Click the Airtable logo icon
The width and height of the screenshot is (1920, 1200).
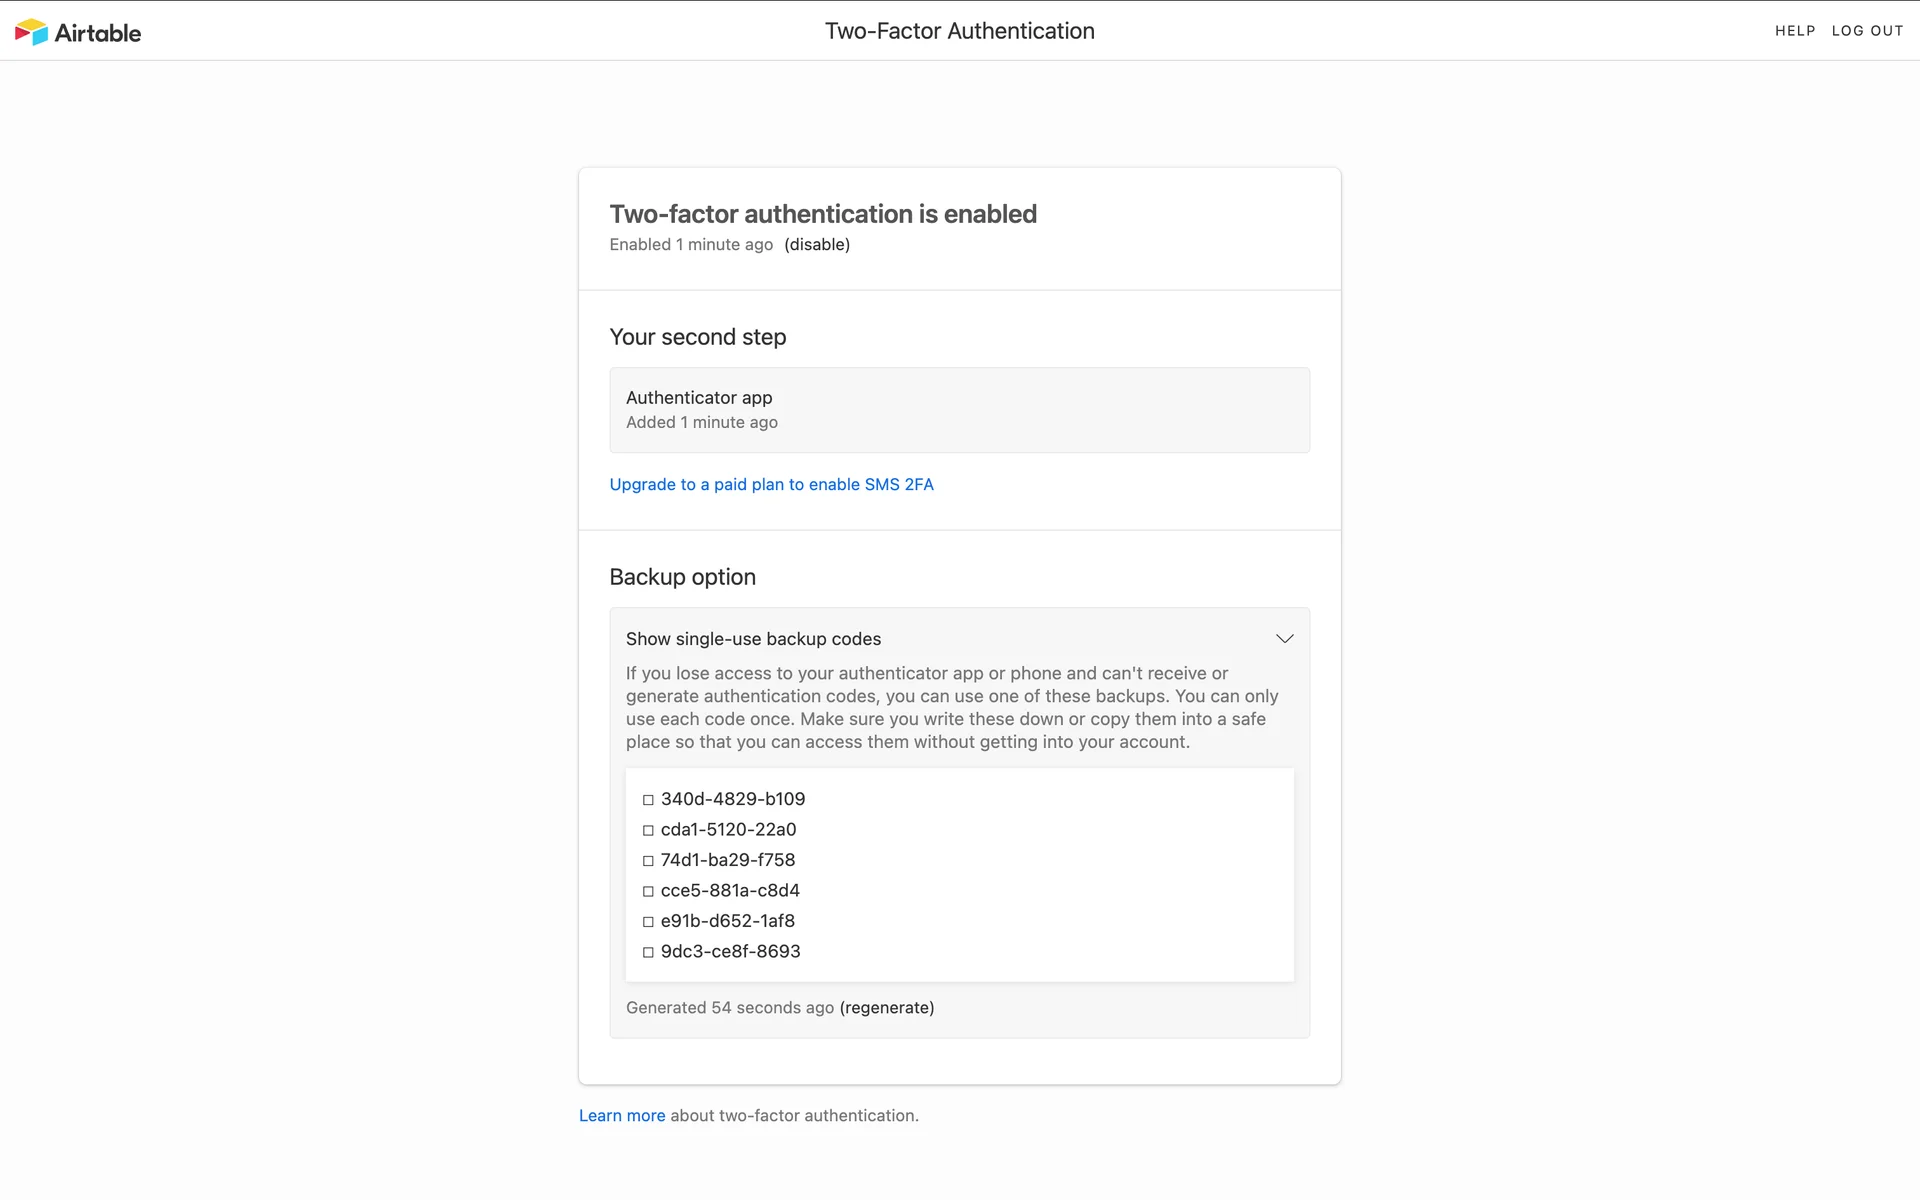[x=31, y=32]
